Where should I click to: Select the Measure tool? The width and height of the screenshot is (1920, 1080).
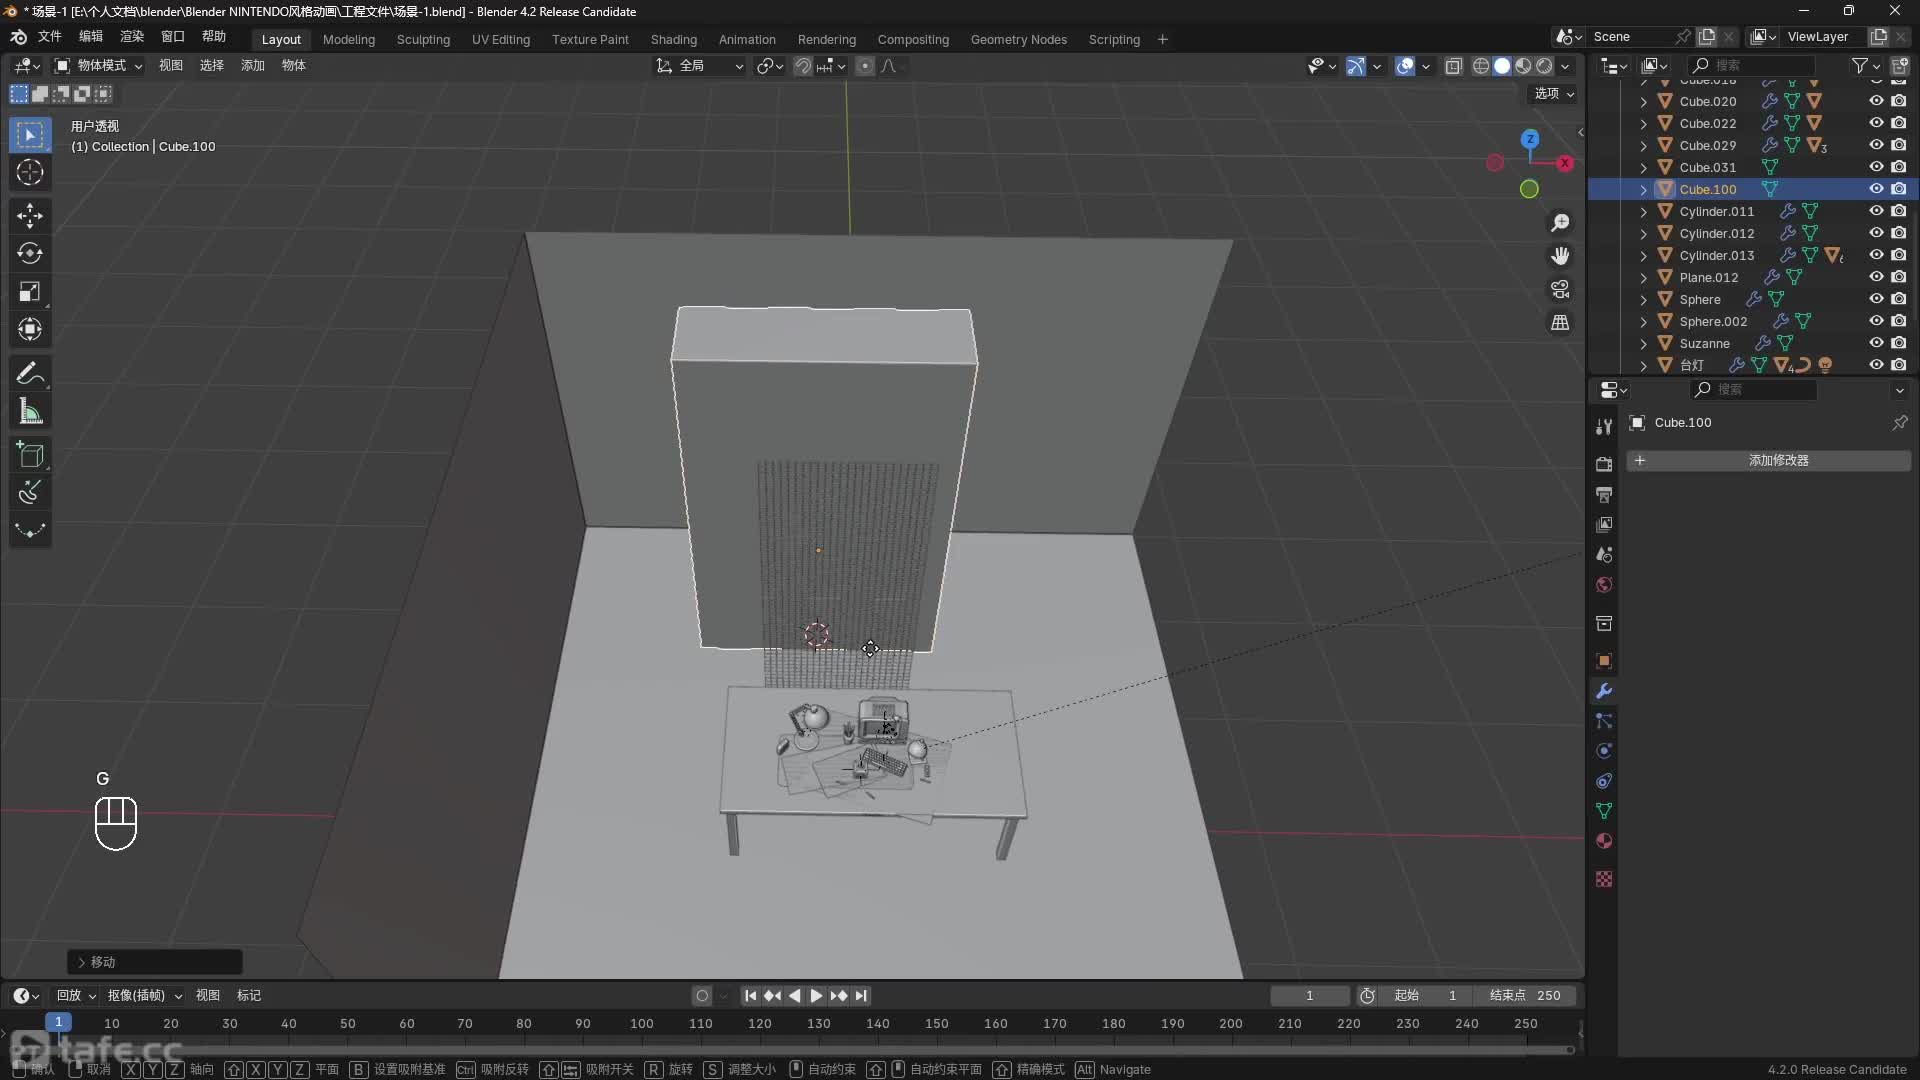[x=30, y=412]
